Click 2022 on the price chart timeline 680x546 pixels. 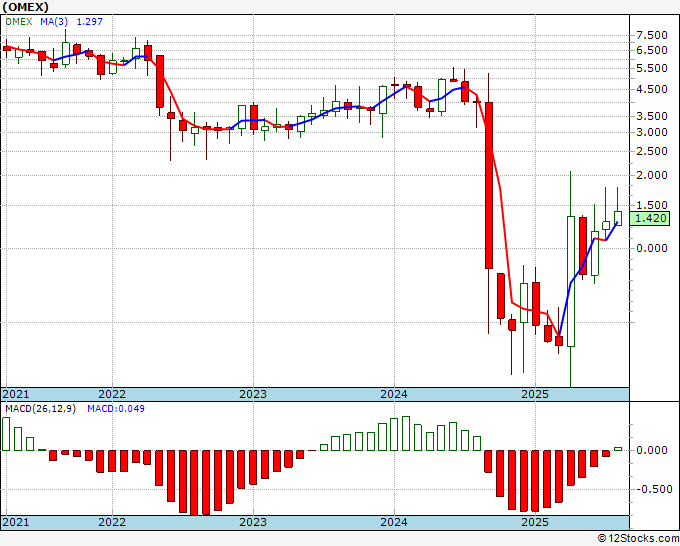point(112,394)
